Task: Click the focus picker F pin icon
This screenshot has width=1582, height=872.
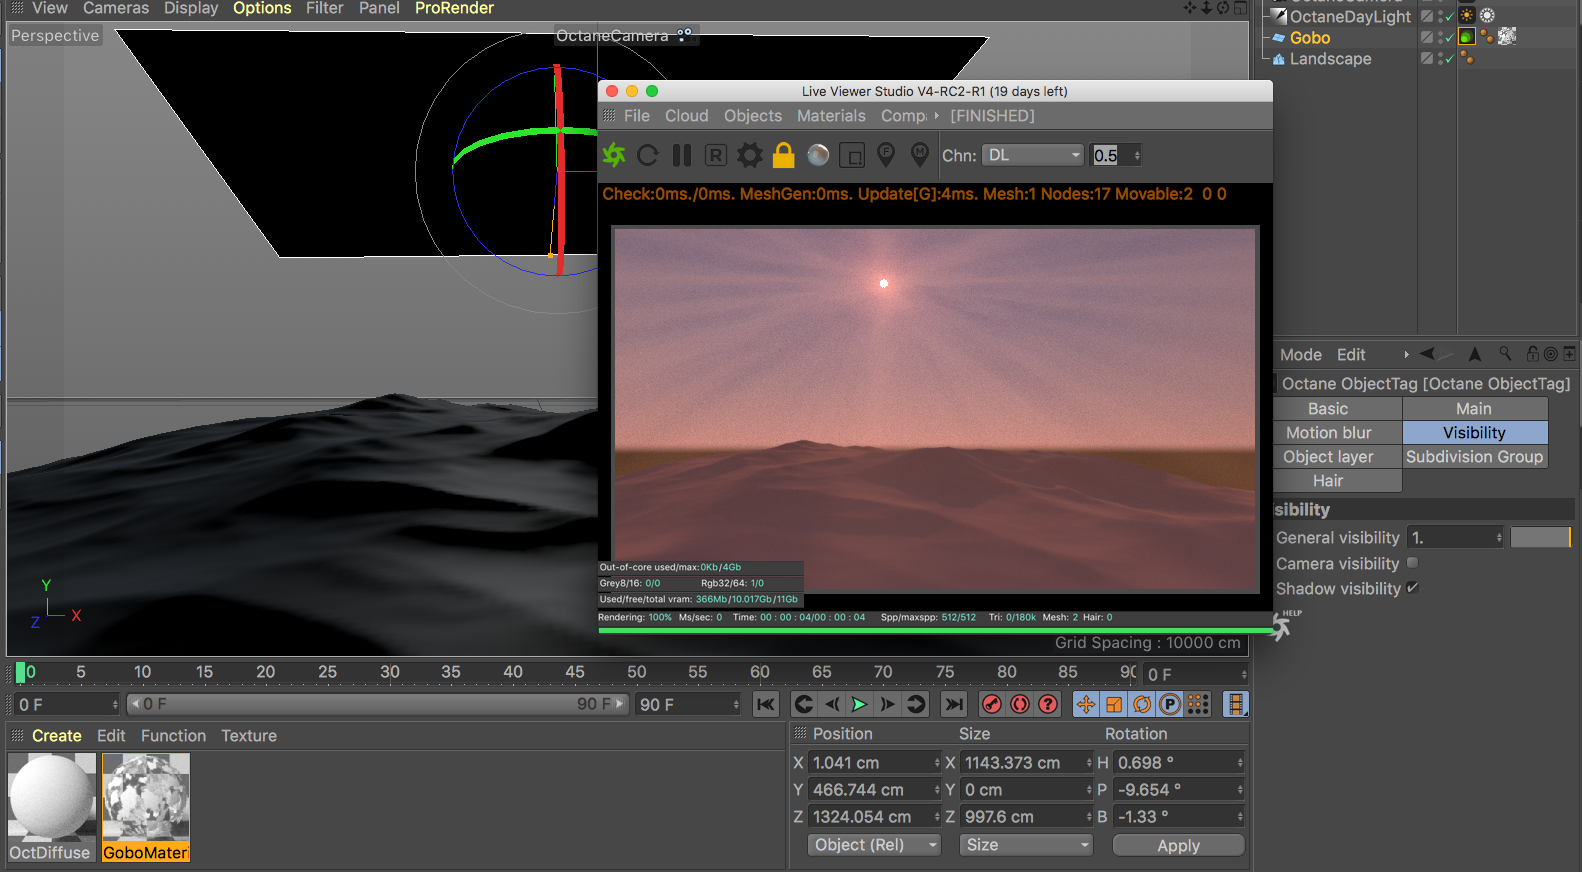Action: click(x=886, y=154)
